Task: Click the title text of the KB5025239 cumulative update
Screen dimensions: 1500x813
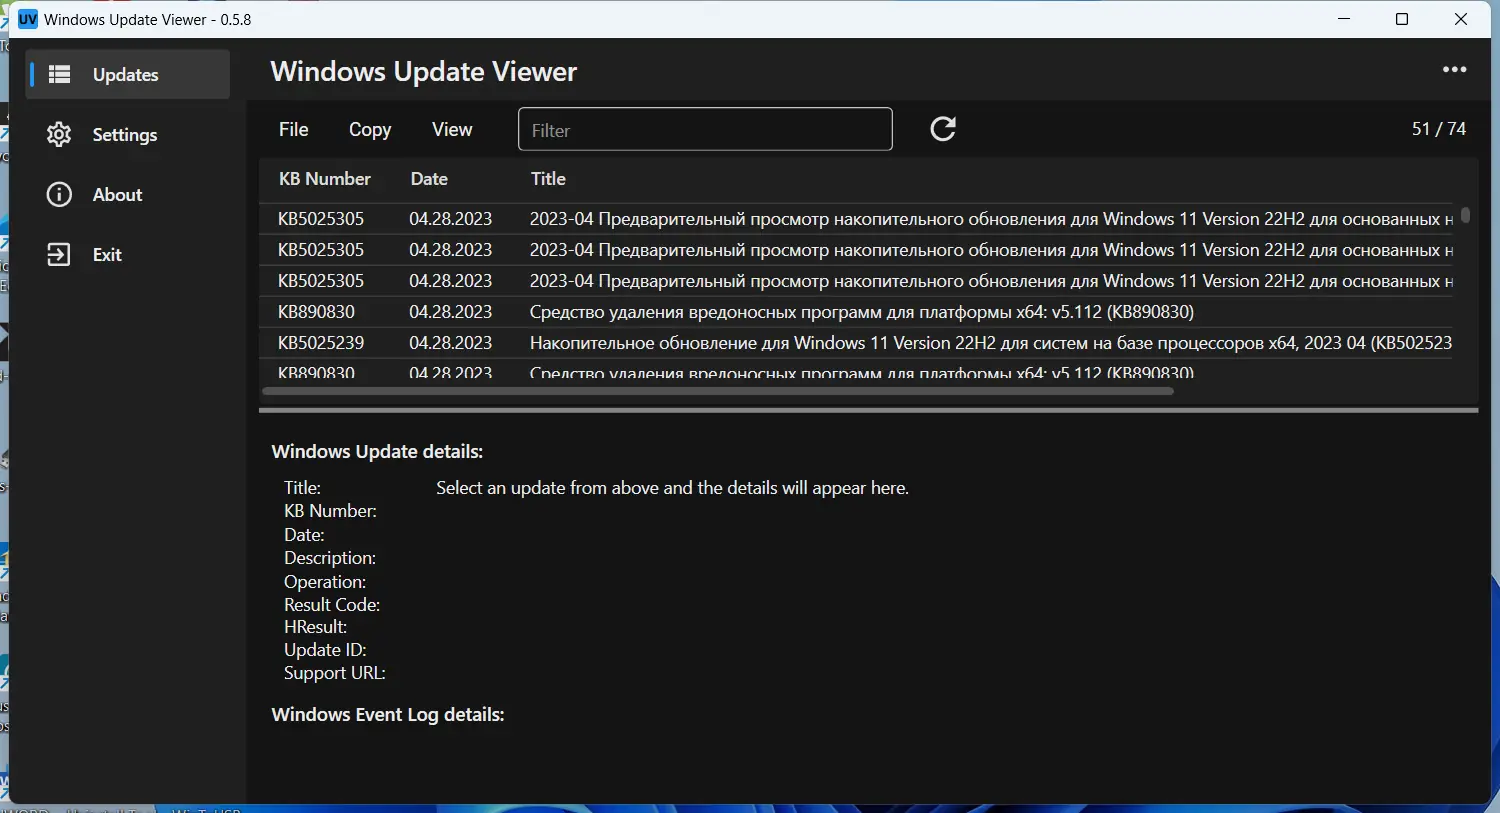Action: pyautogui.click(x=991, y=343)
